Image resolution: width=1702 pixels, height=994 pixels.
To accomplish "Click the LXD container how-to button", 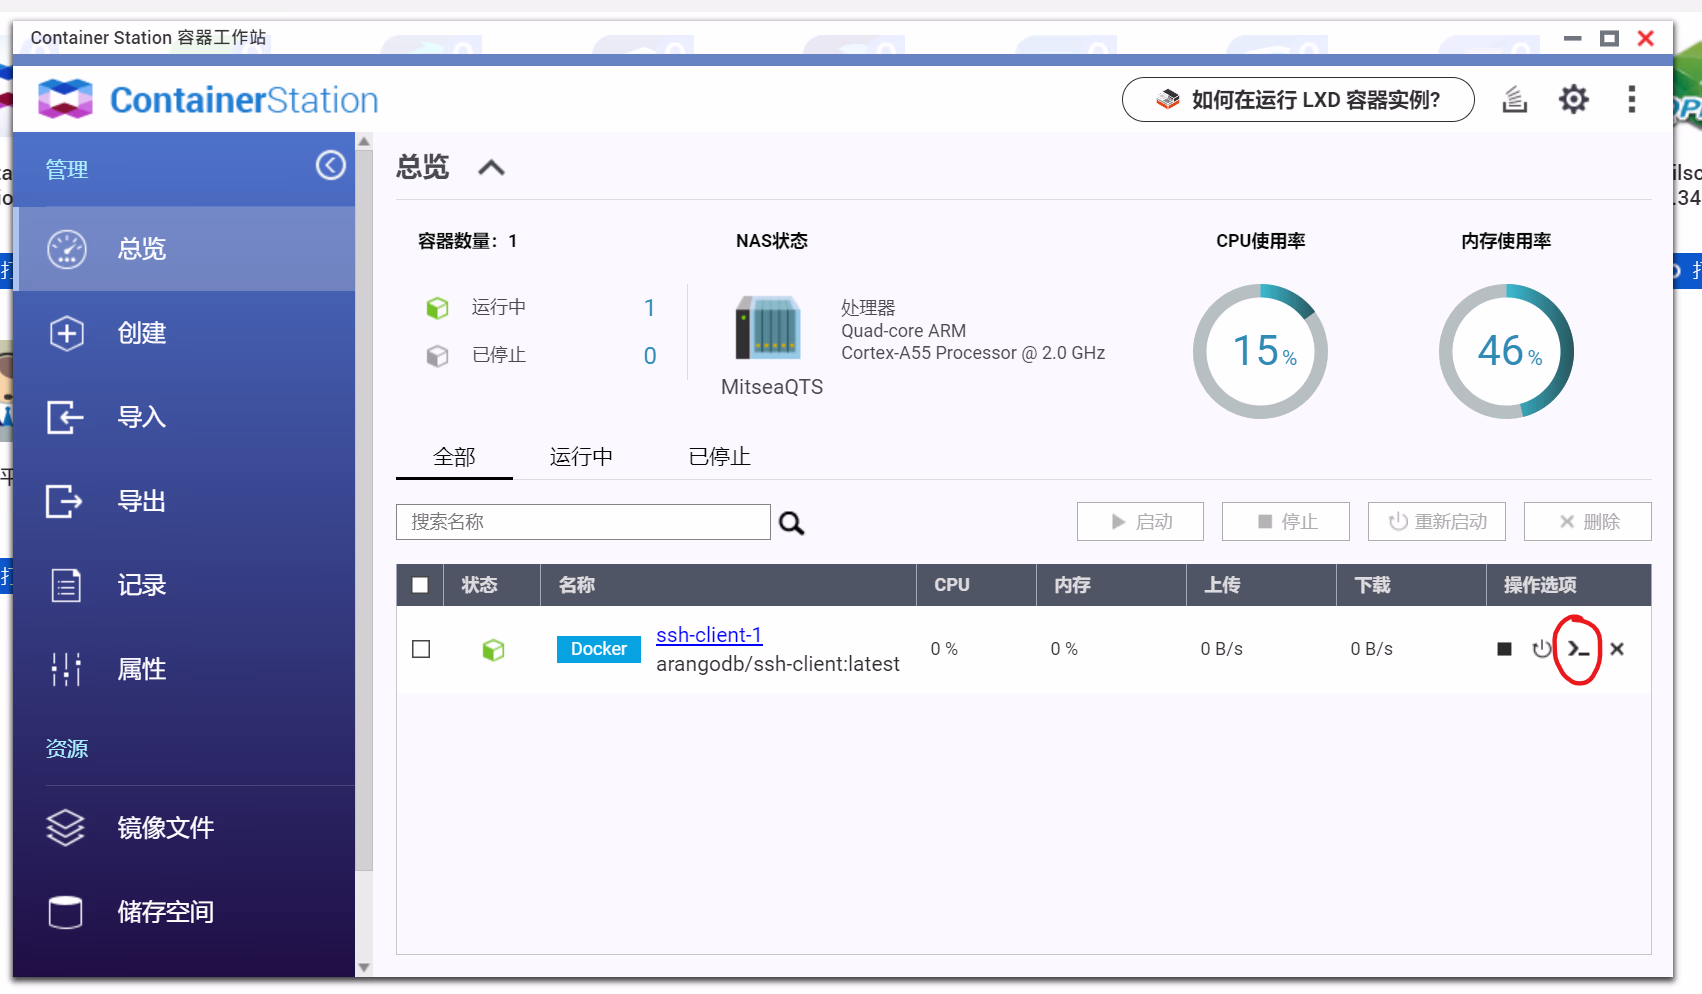I will tap(1297, 100).
